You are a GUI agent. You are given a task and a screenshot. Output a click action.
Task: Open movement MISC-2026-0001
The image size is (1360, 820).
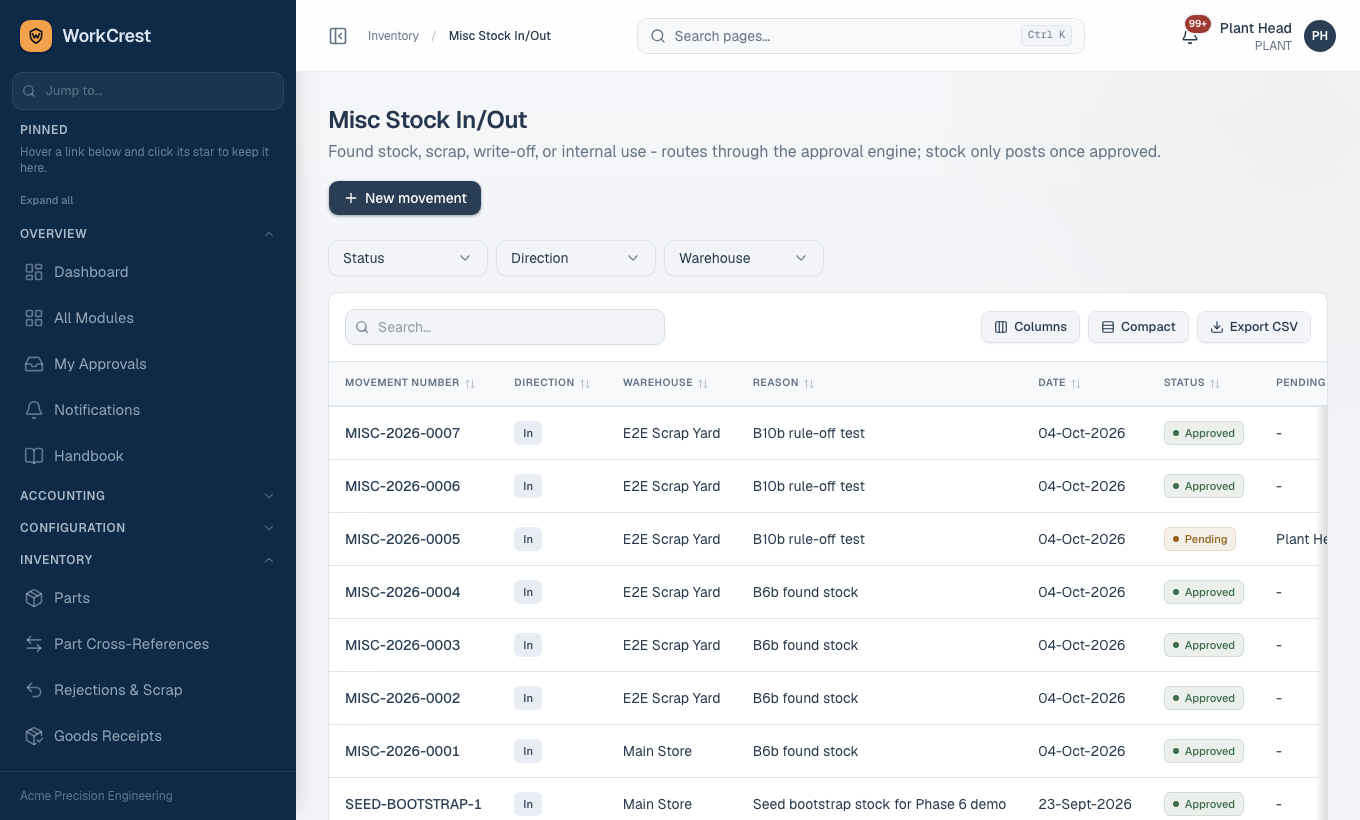pyautogui.click(x=403, y=751)
